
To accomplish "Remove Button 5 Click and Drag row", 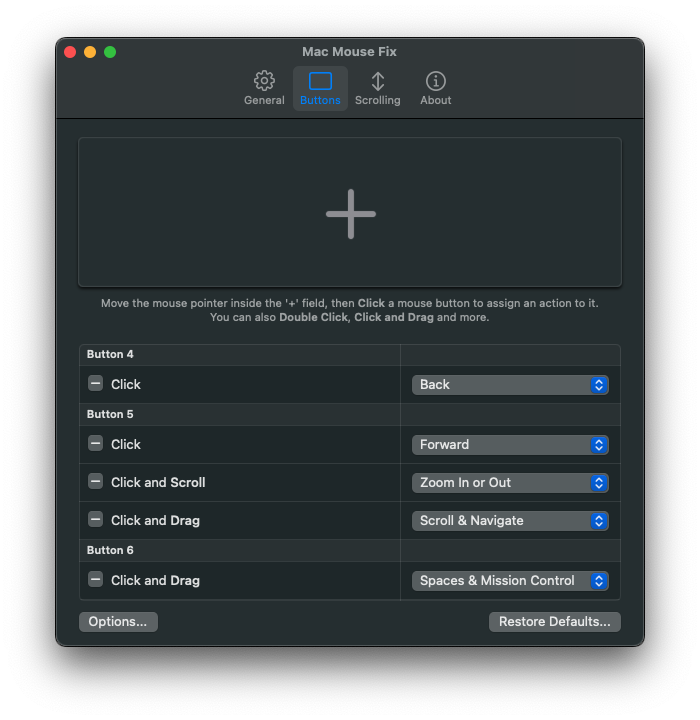I will [95, 519].
